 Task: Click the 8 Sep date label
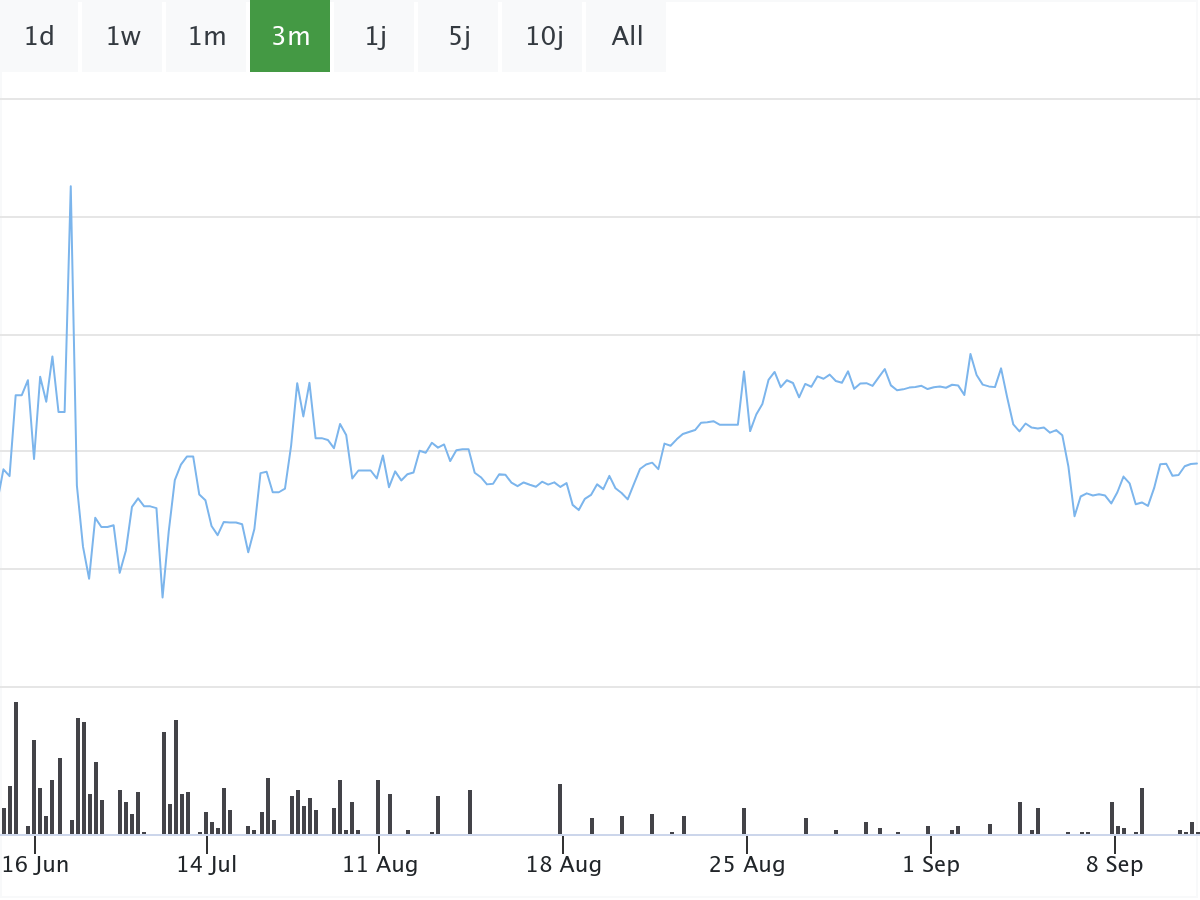(x=1115, y=865)
